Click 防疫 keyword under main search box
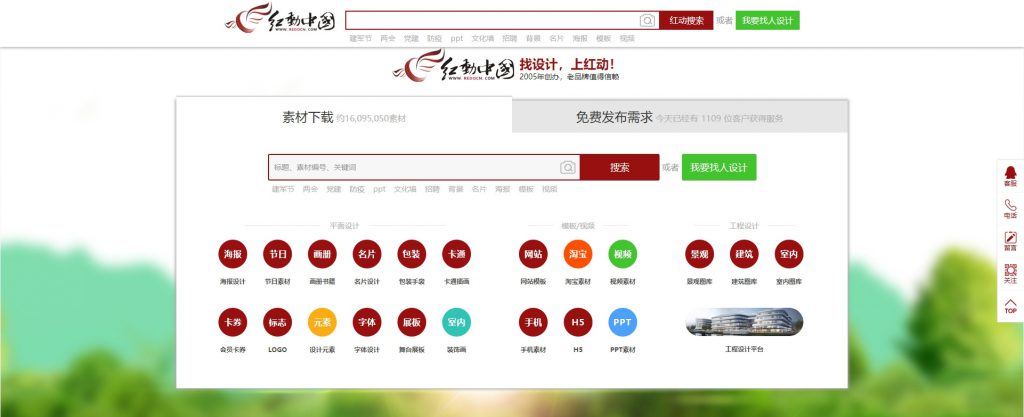This screenshot has width=1024, height=417. tap(357, 189)
